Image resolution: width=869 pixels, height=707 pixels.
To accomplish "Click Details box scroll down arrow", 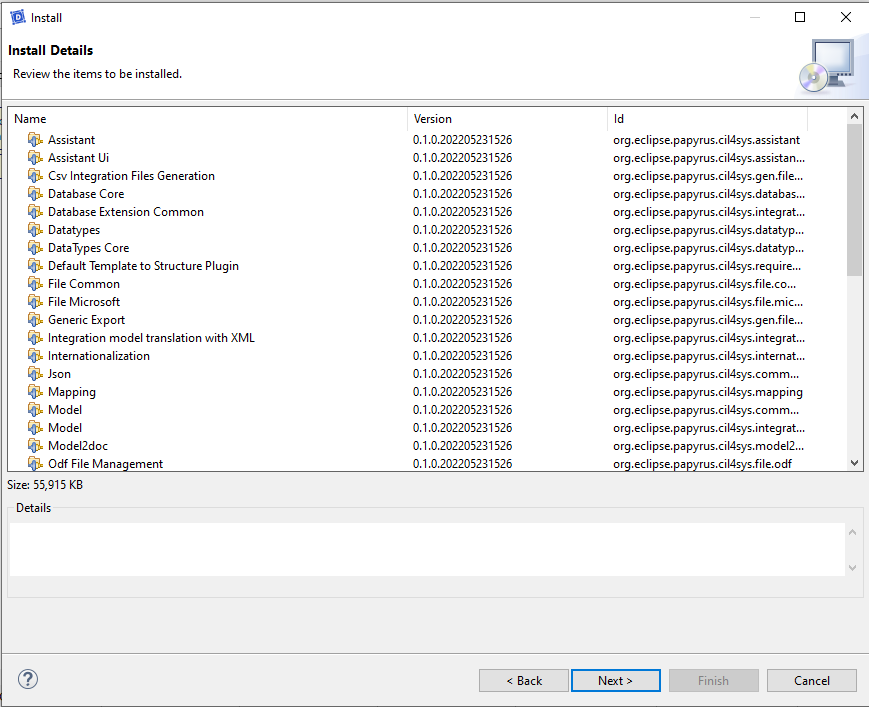I will pos(852,567).
